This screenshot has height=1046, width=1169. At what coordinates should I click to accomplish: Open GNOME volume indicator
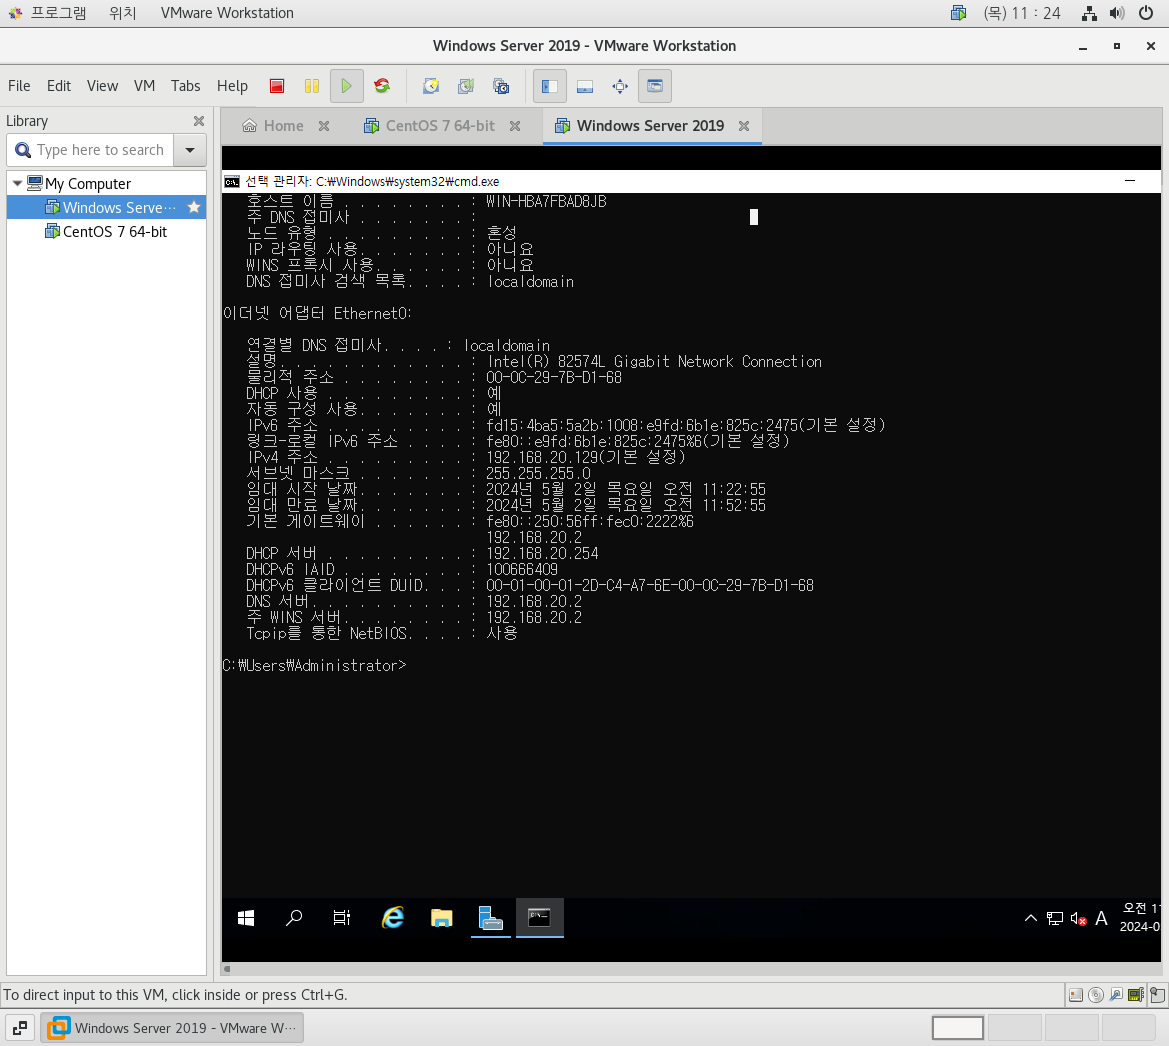coord(1117,13)
